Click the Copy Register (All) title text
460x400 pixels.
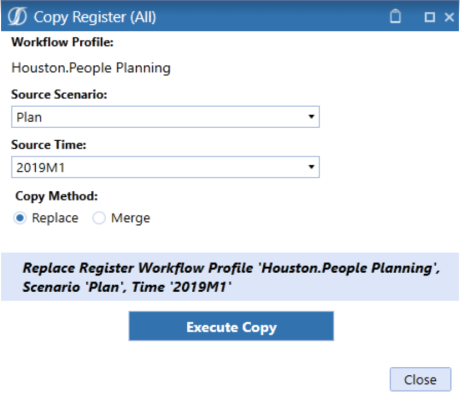point(95,17)
